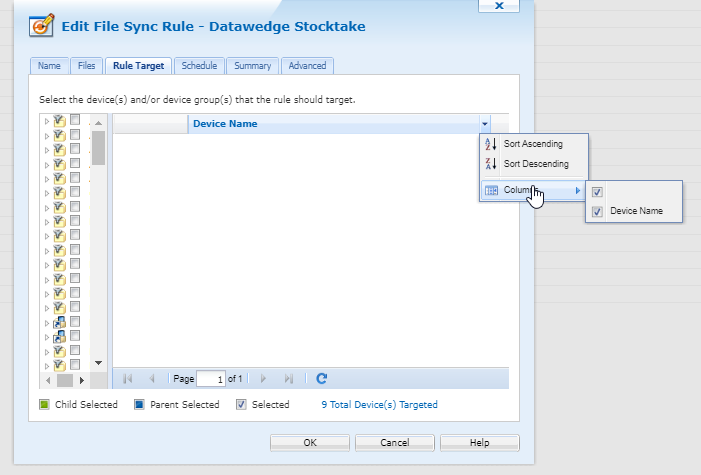
Task: Click the OK button
Action: tap(310, 442)
